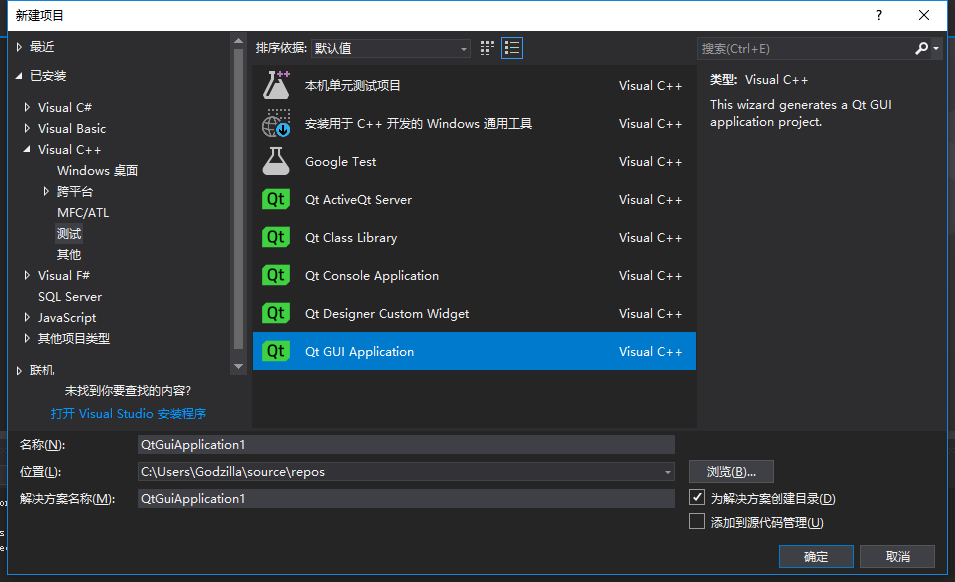Select the 其他 category under Visual C++

pos(69,254)
